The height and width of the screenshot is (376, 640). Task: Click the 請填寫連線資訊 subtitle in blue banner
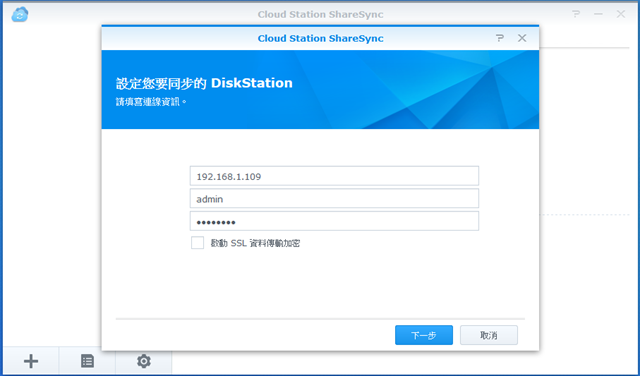[151, 102]
